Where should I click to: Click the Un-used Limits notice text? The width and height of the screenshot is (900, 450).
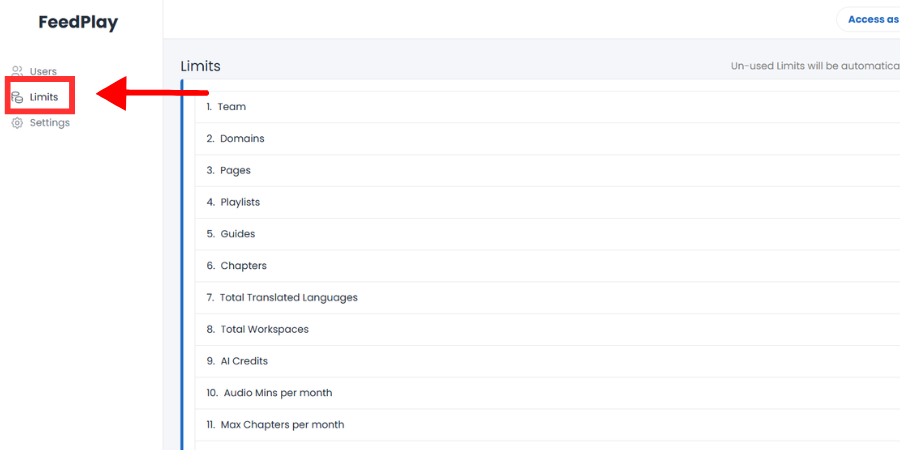[815, 66]
